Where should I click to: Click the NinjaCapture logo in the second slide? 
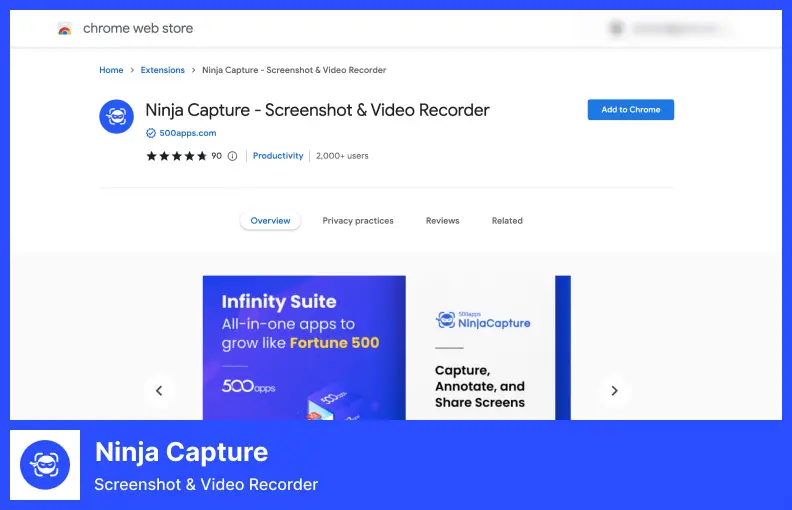483,320
